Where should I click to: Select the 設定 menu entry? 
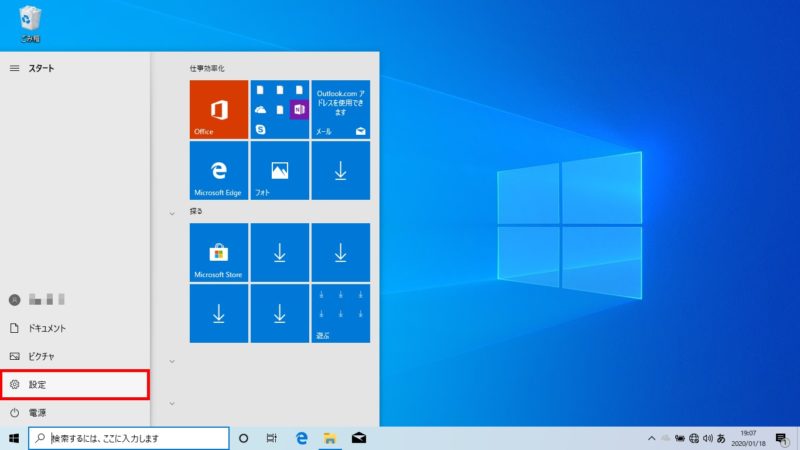(75, 385)
